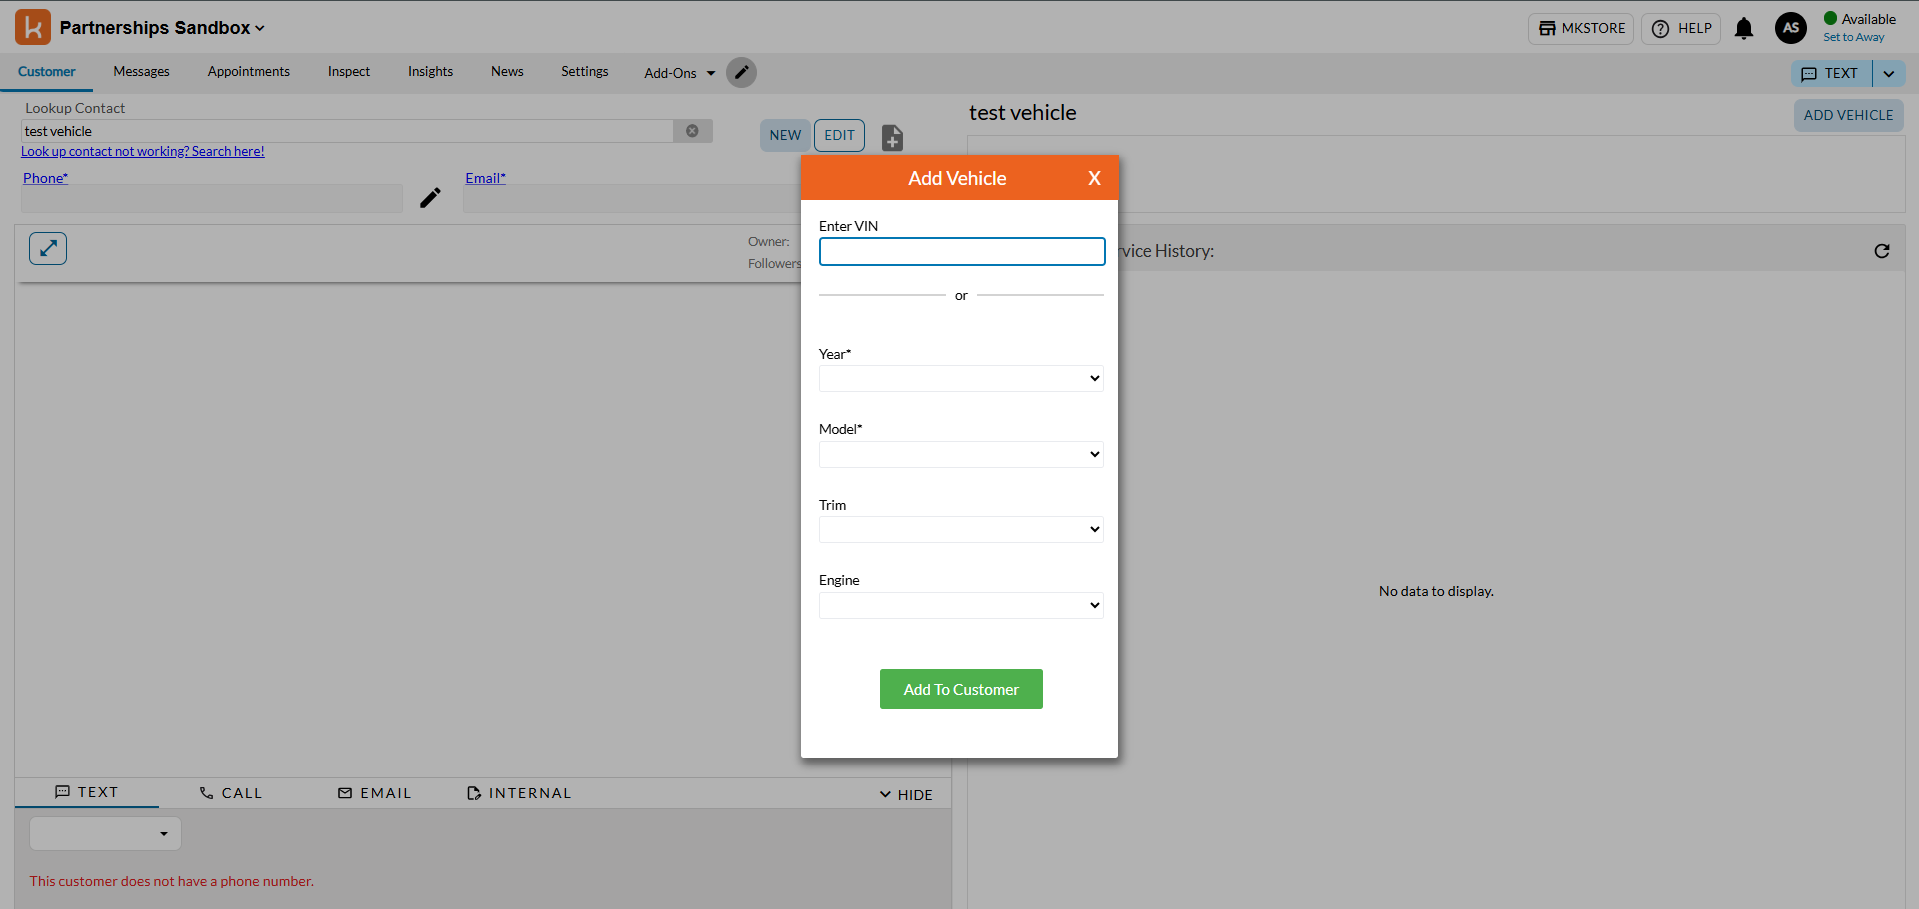Set status to Away
Screen dimensions: 1919x909
click(x=1853, y=38)
